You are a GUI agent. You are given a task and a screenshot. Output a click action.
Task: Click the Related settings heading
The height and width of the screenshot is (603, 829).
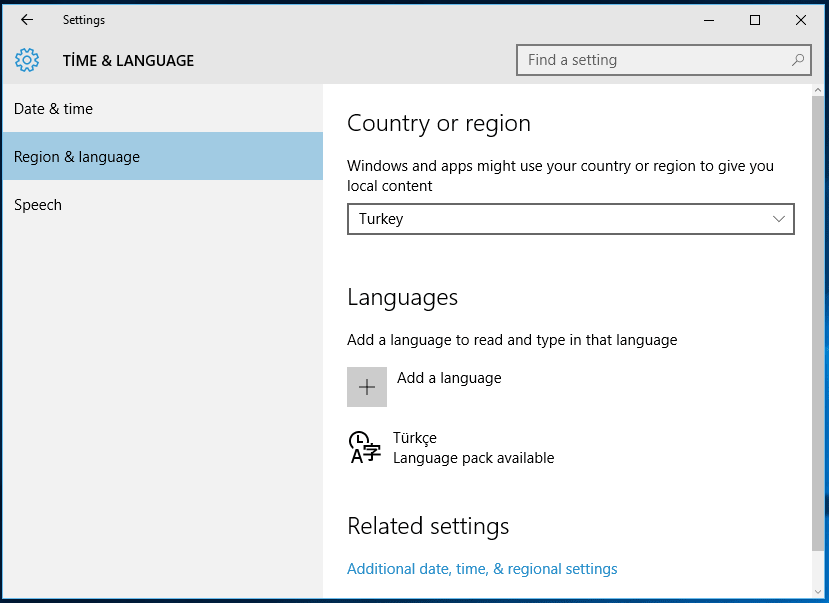(x=428, y=526)
